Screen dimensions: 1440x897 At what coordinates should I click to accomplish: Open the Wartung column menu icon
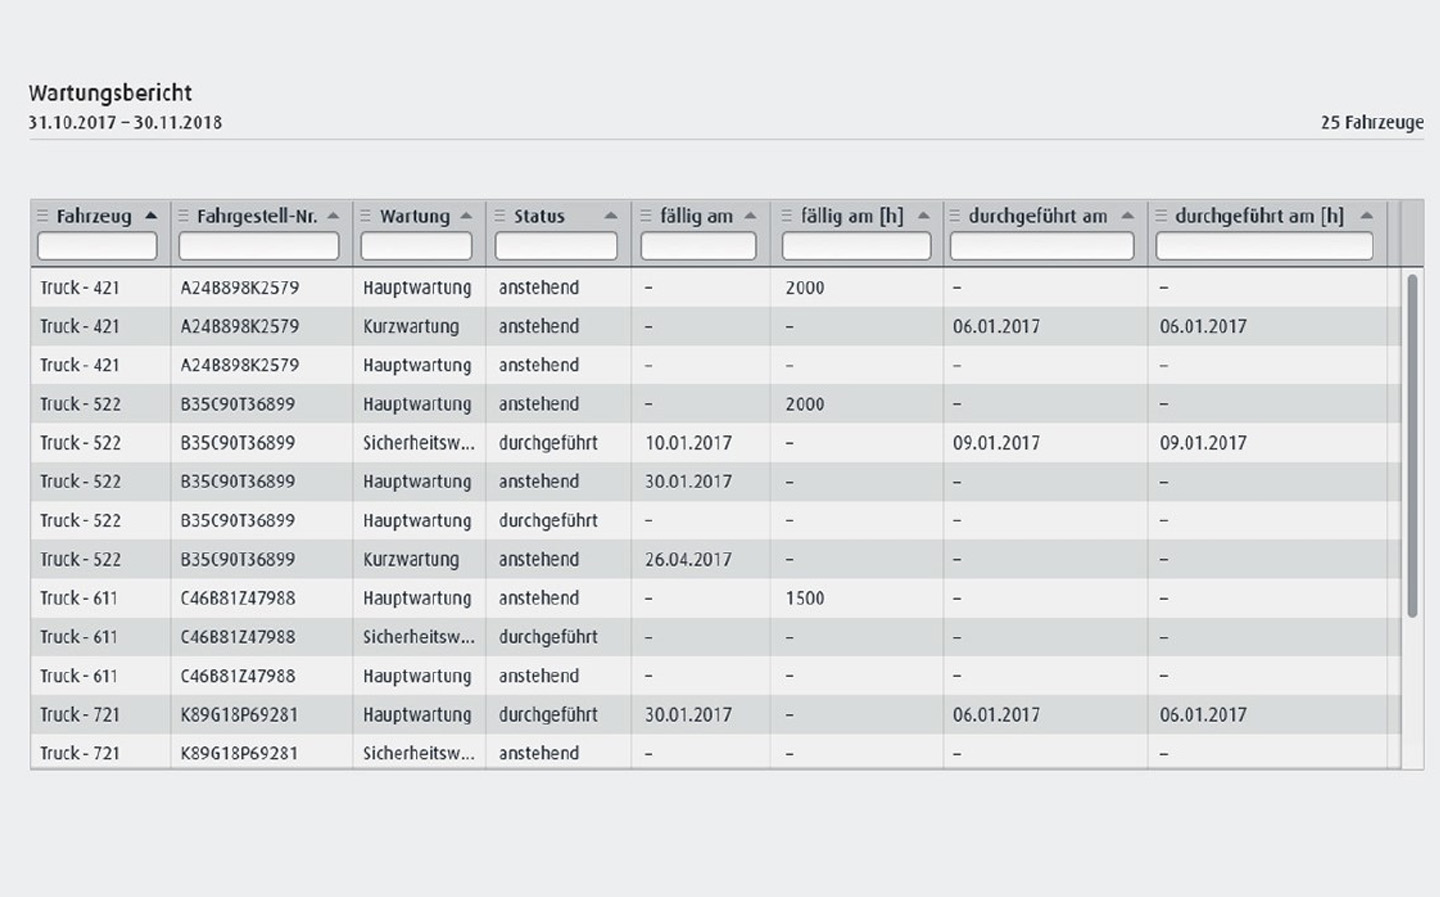pyautogui.click(x=367, y=216)
